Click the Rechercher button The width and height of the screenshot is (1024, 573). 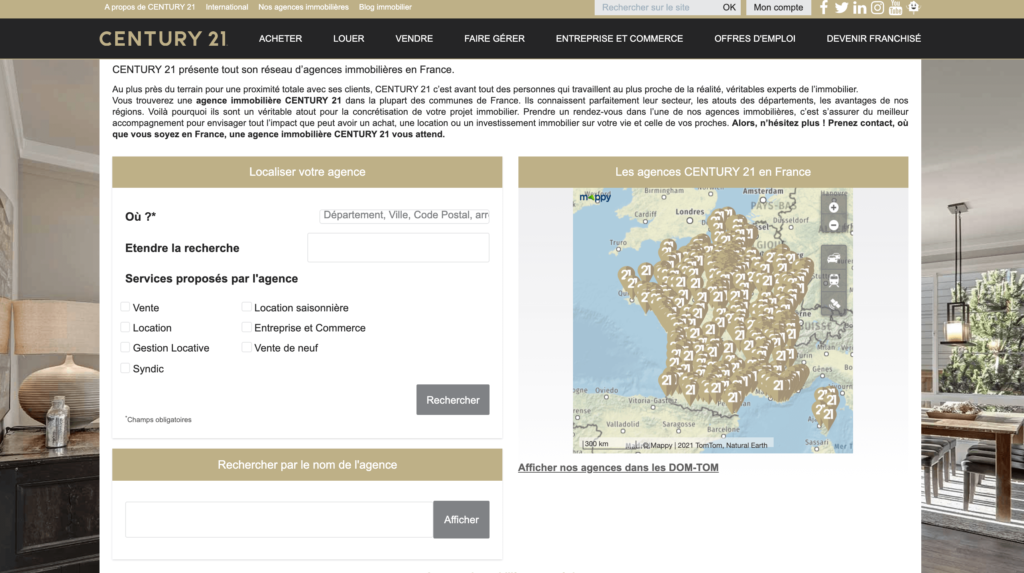[453, 400]
